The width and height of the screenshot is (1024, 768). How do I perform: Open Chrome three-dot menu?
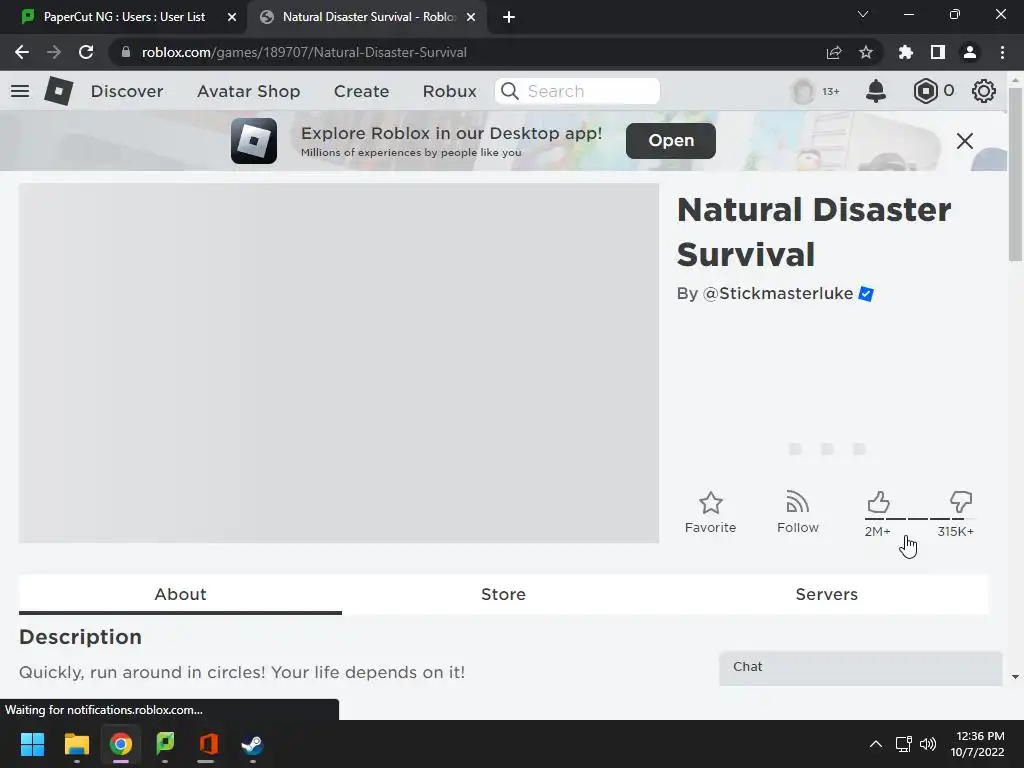[x=1002, y=52]
